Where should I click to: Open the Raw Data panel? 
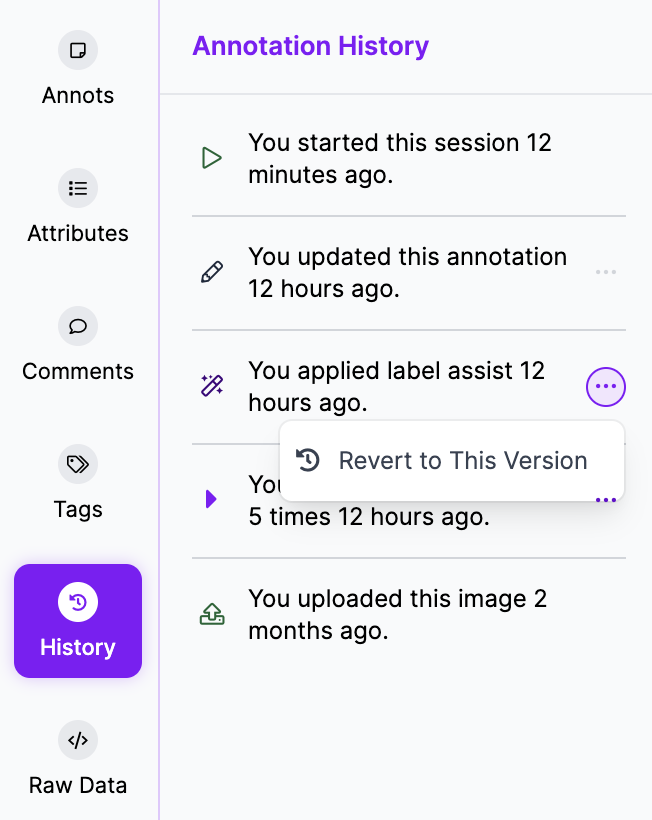(77, 759)
